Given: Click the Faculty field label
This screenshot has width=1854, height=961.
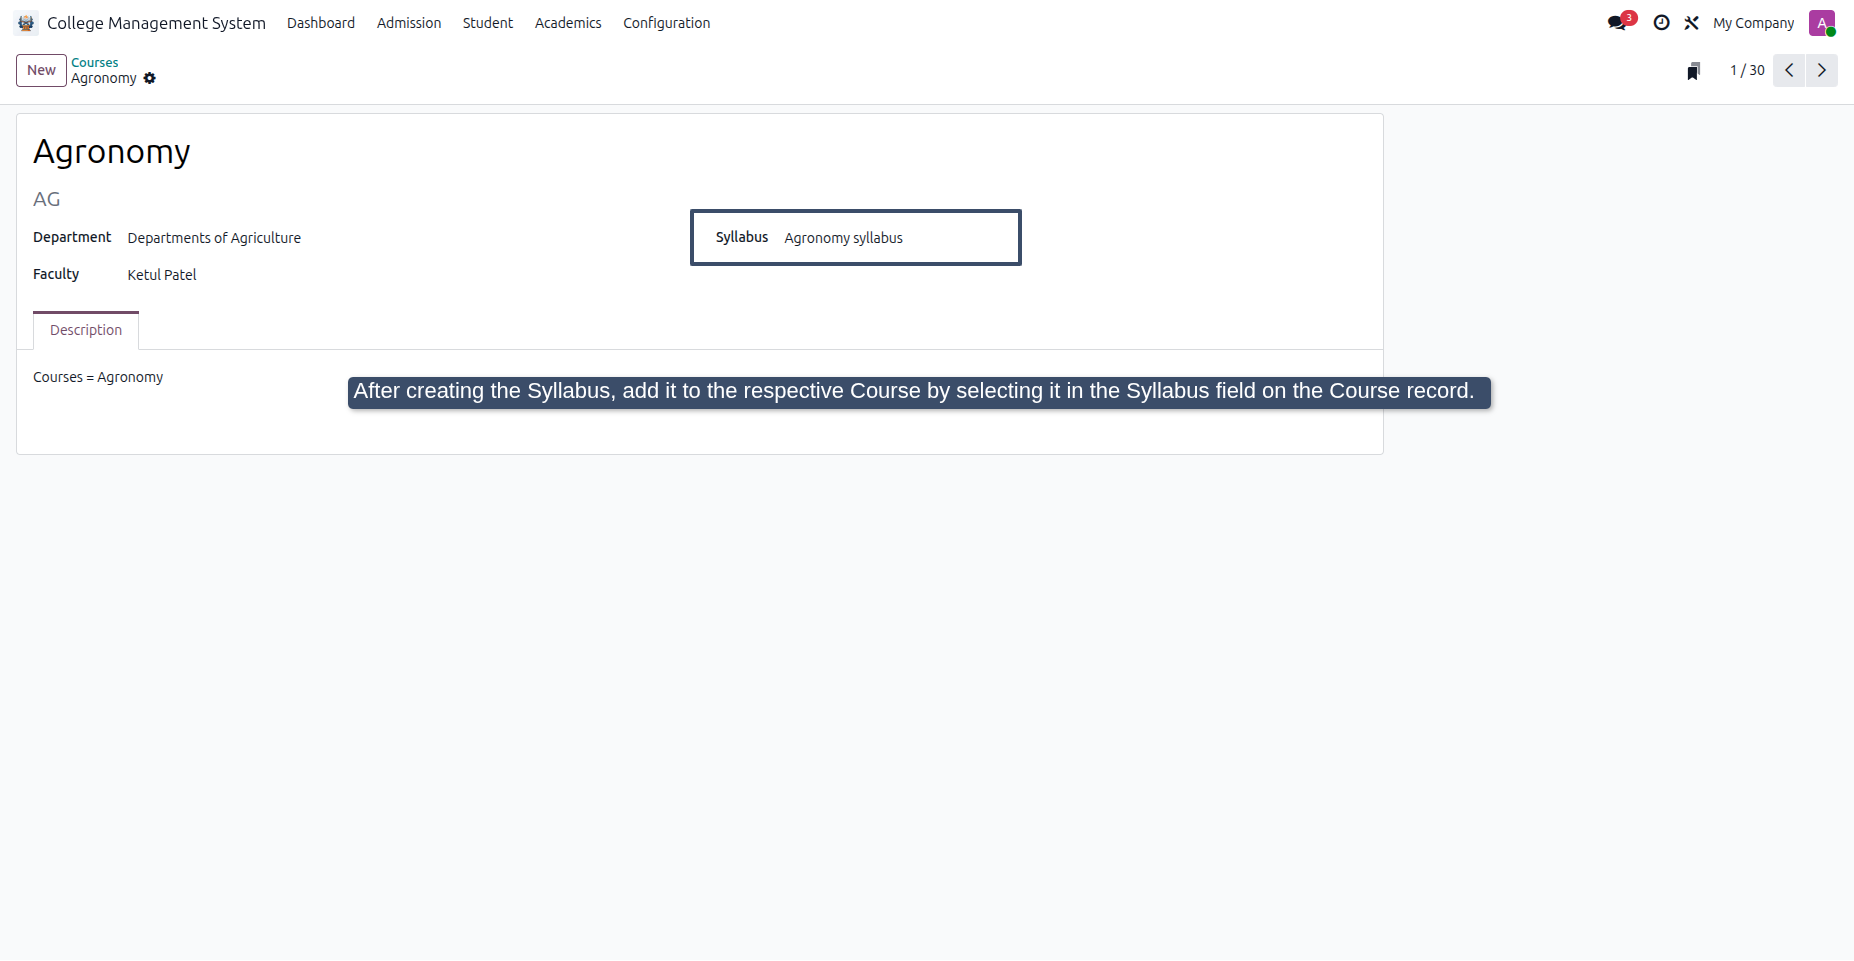Looking at the screenshot, I should [x=56, y=274].
